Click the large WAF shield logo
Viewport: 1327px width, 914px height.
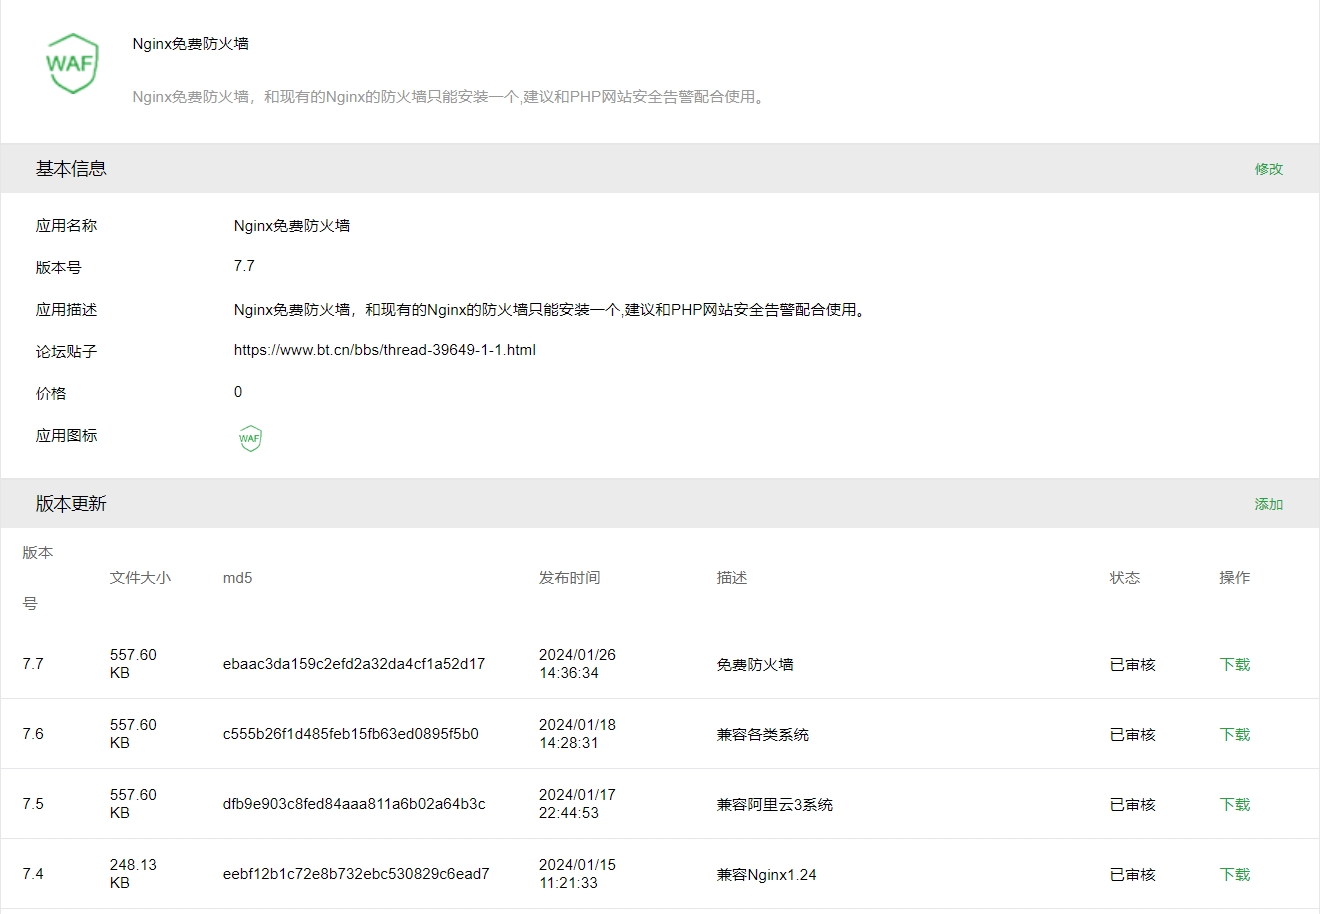point(72,63)
